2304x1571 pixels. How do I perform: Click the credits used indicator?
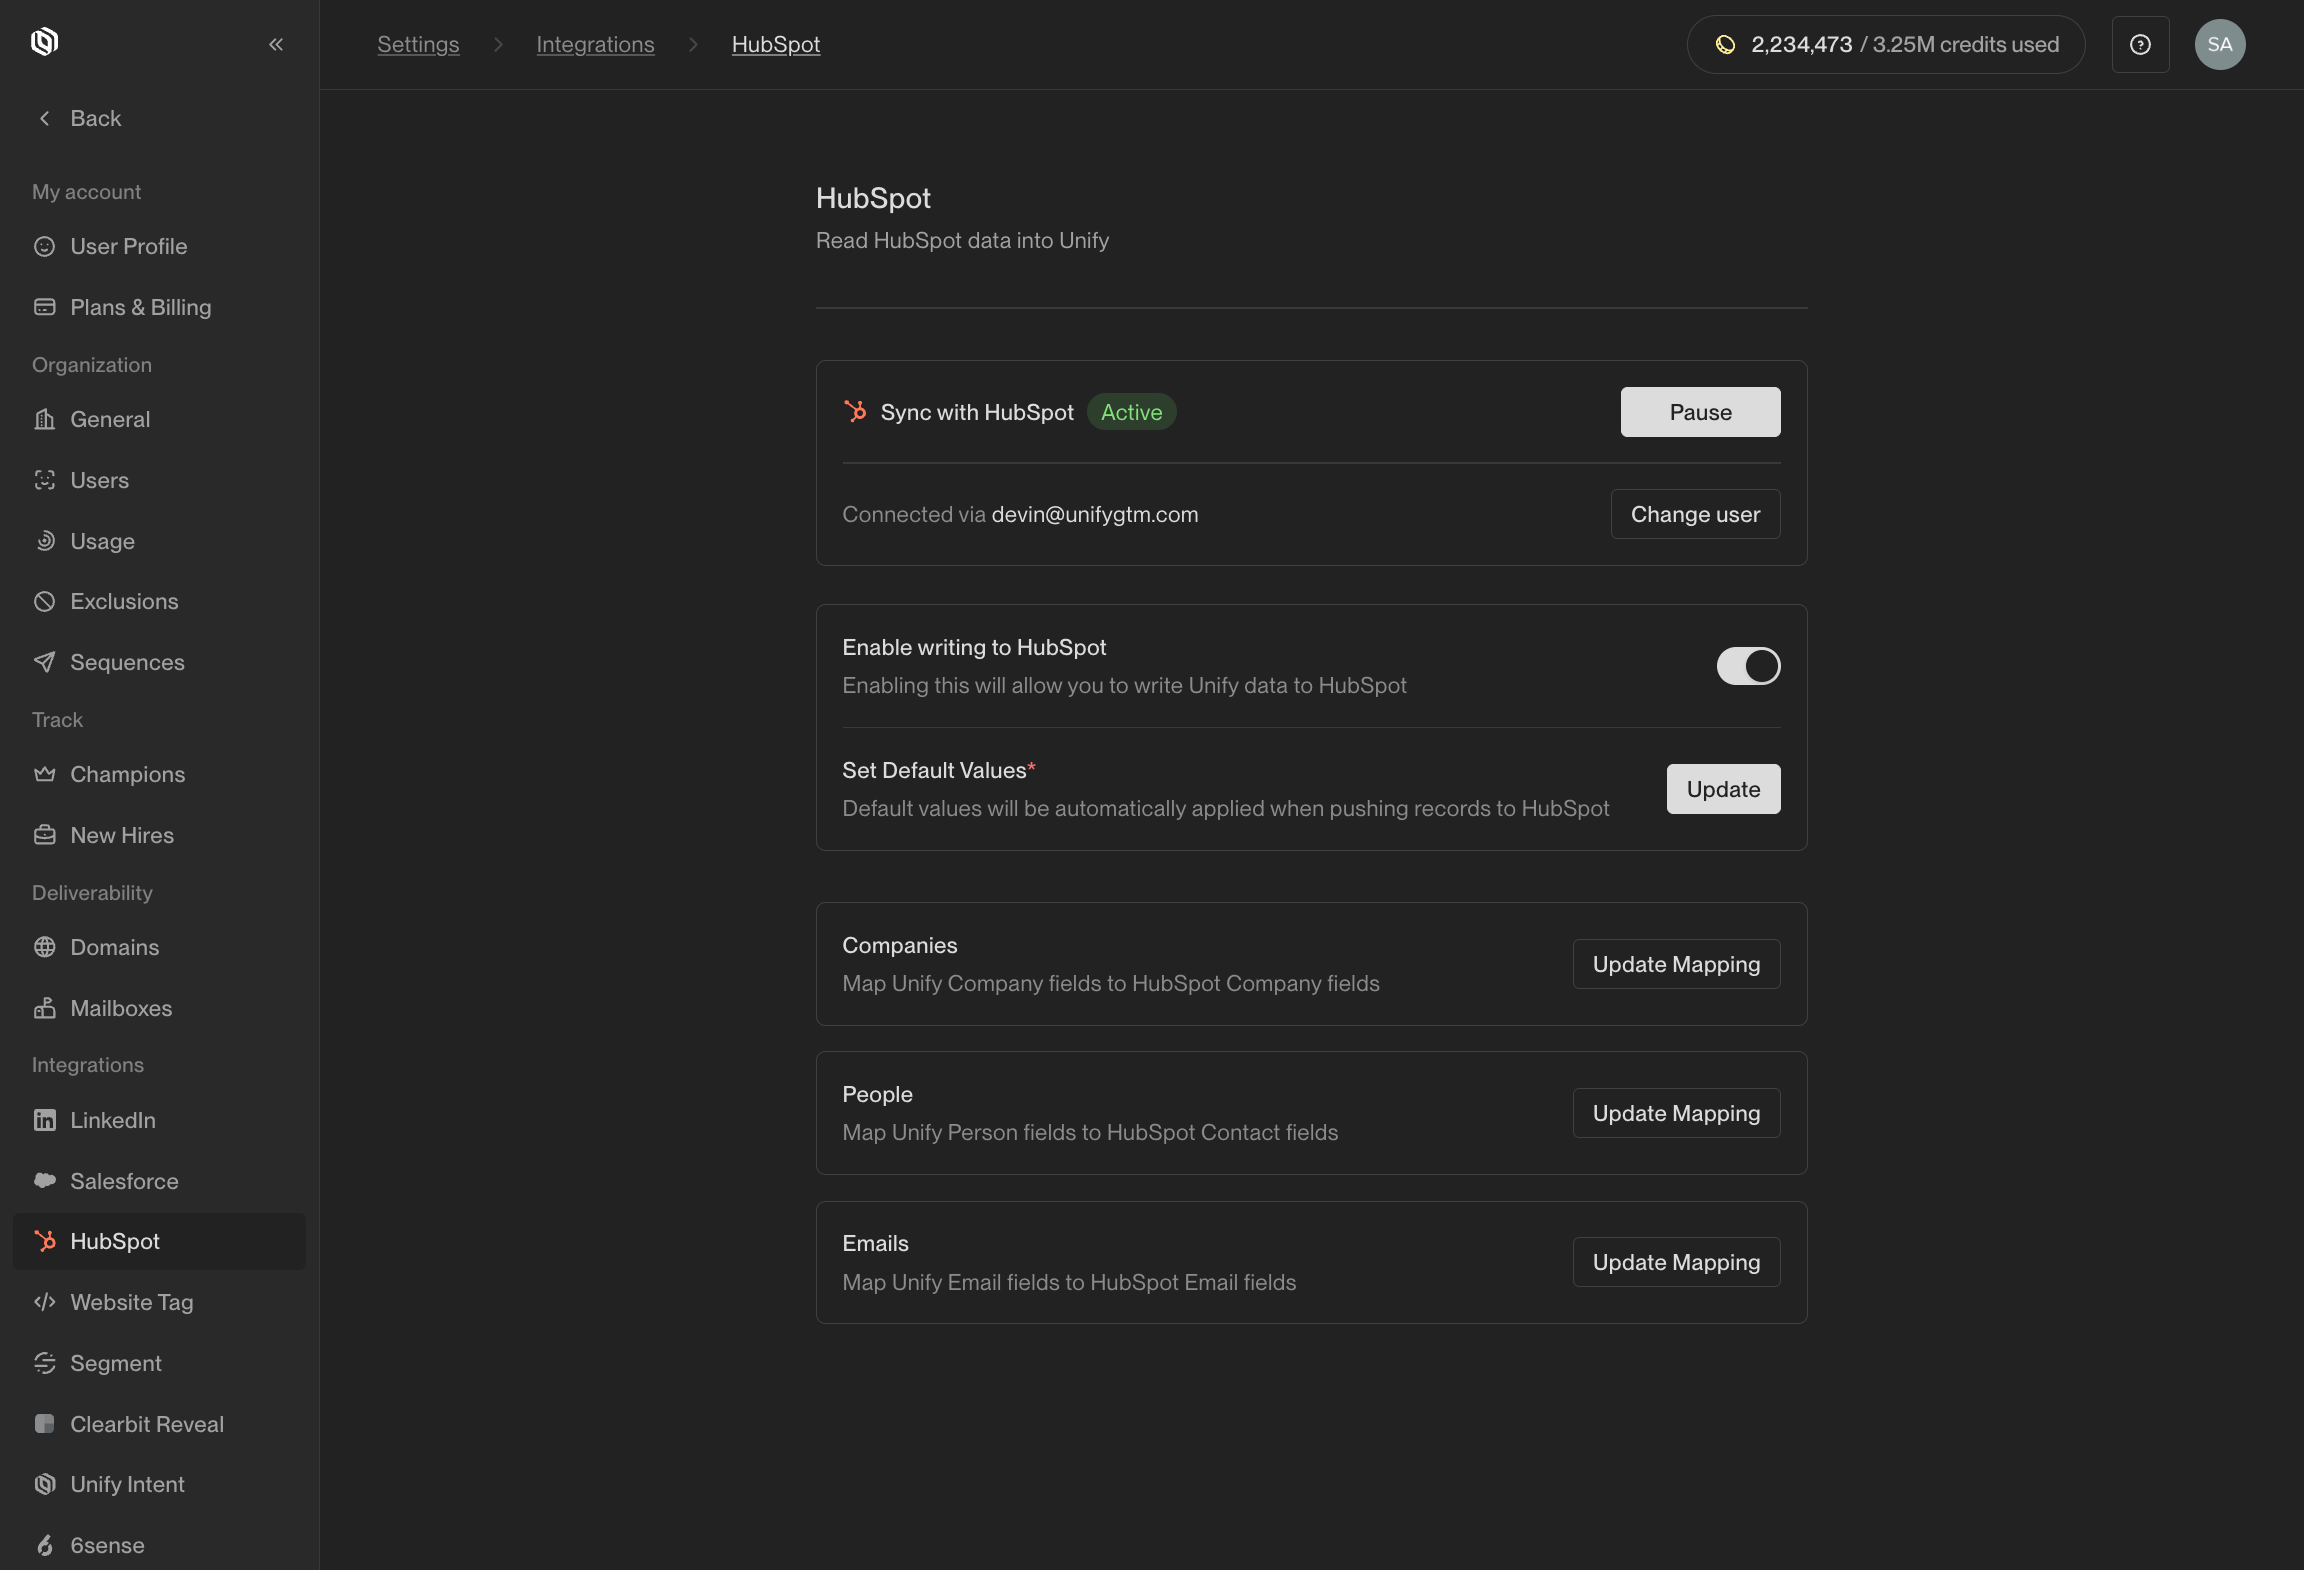click(x=1885, y=44)
